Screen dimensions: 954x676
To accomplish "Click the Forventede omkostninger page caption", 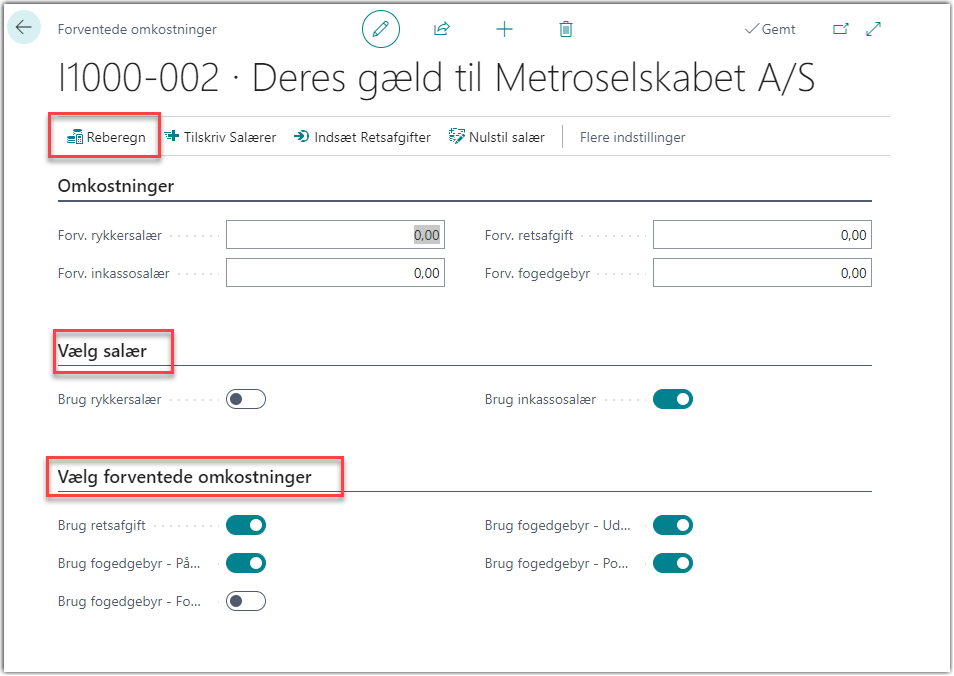I will click(x=137, y=29).
